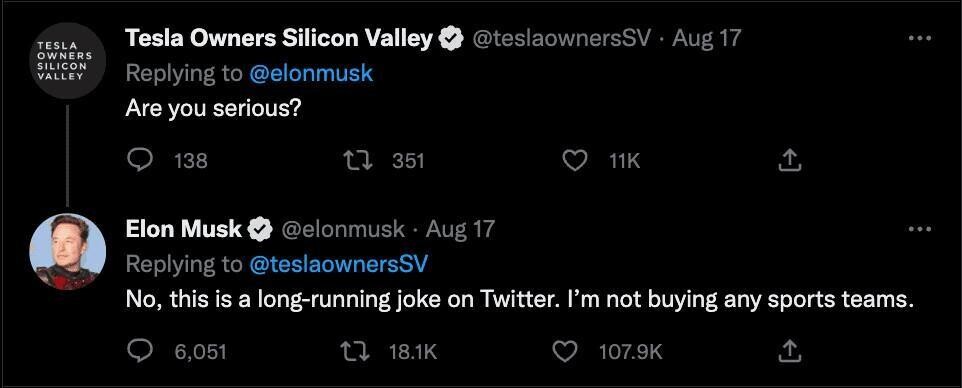
Task: Share the "Are you serious?" tweet
Action: coord(790,161)
